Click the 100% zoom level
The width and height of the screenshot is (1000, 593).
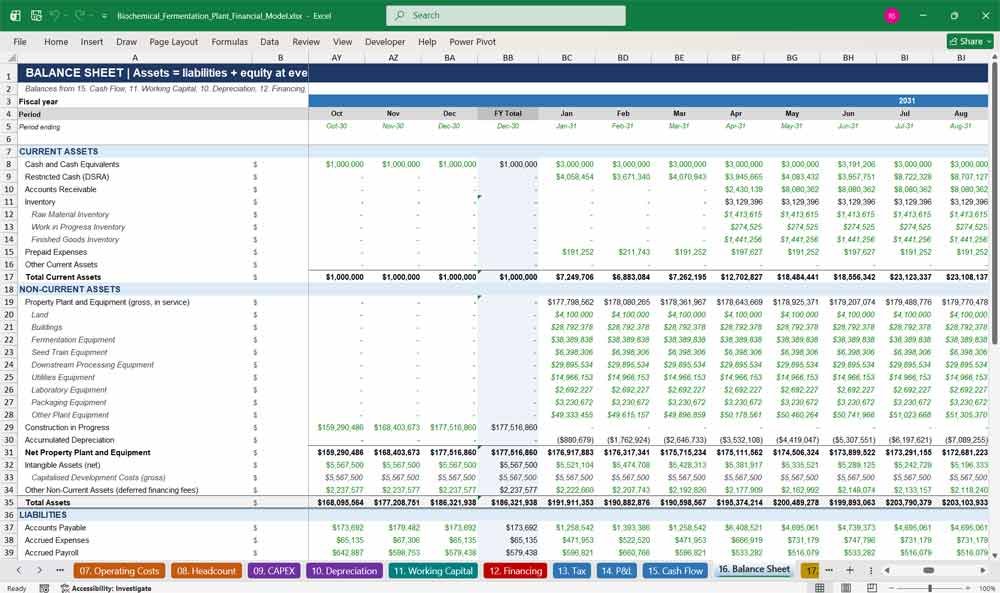[987, 588]
